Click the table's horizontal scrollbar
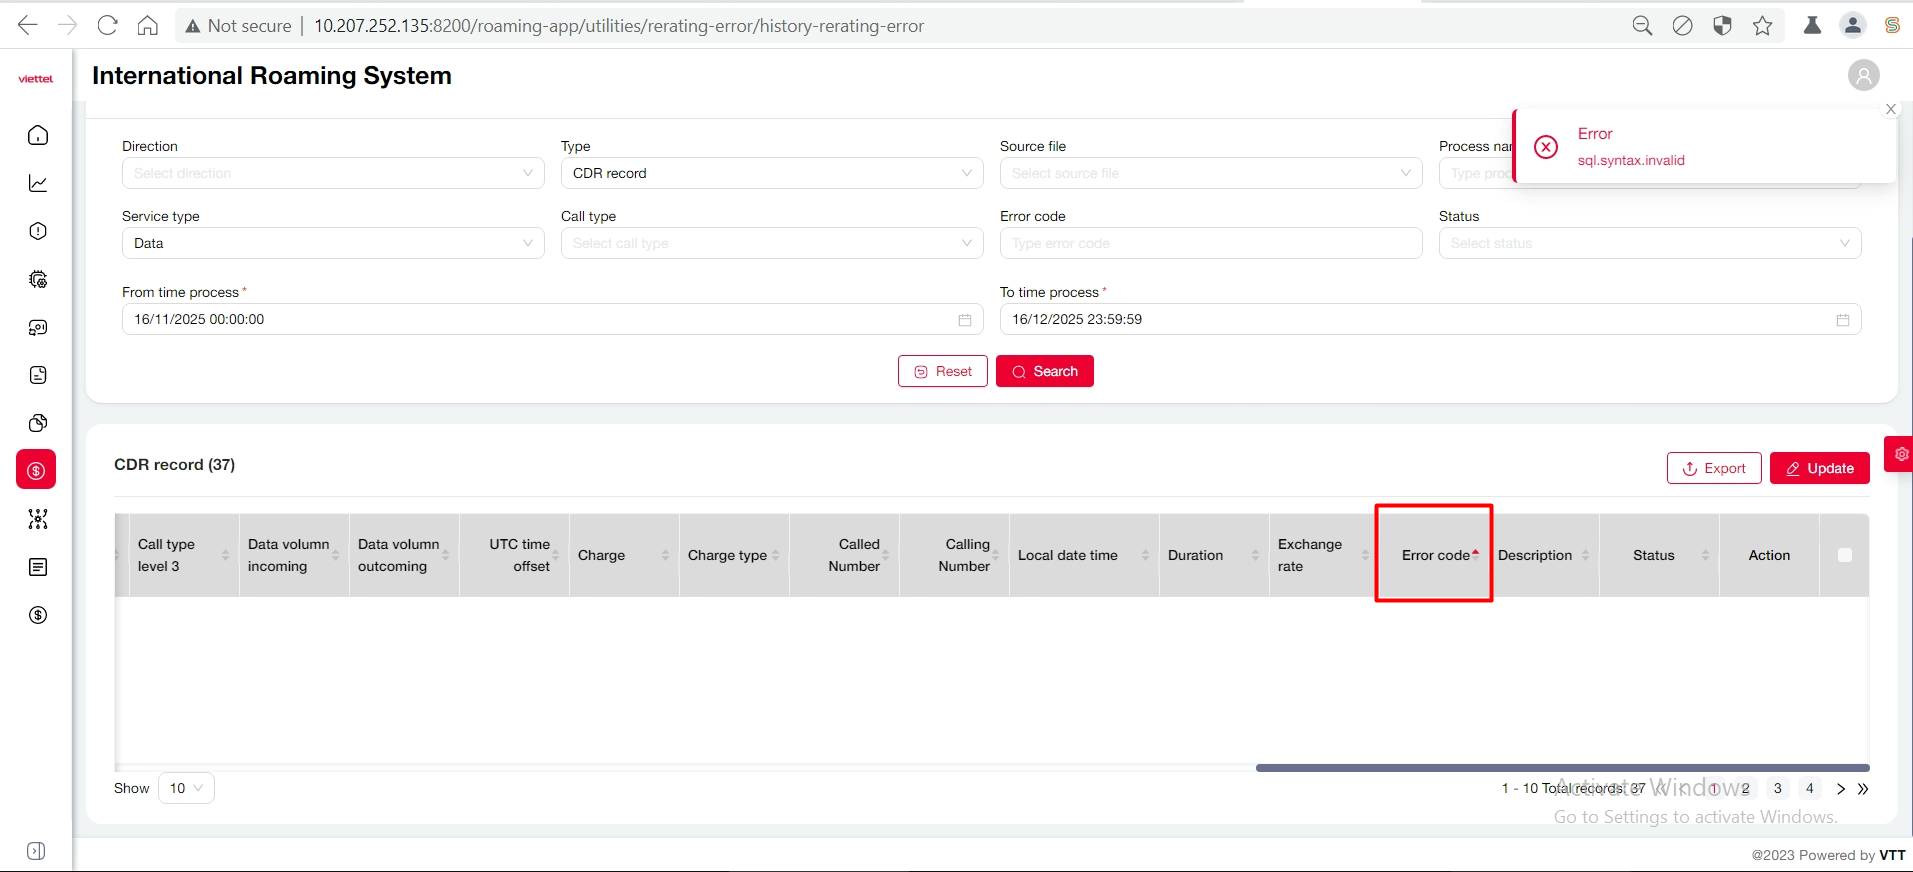The height and width of the screenshot is (872, 1913). coord(1562,768)
